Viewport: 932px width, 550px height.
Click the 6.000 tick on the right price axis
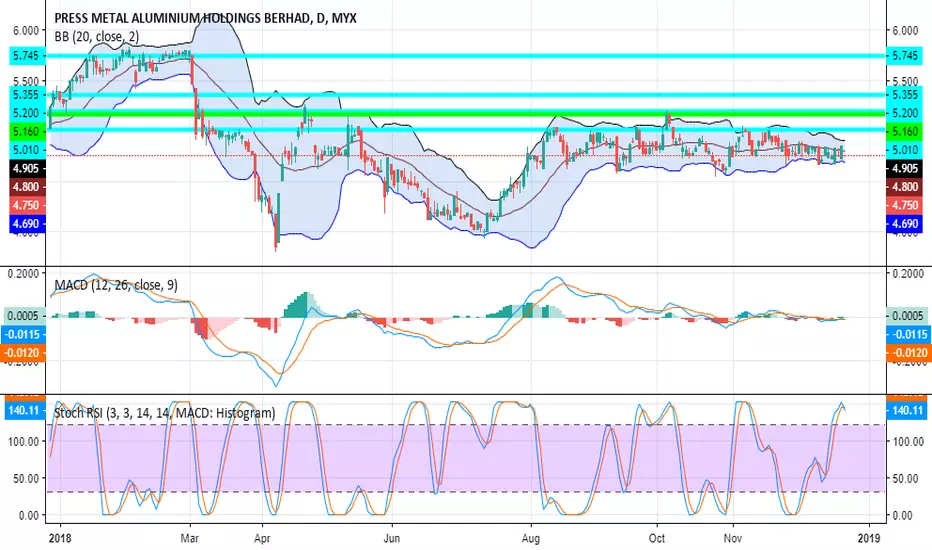[904, 30]
